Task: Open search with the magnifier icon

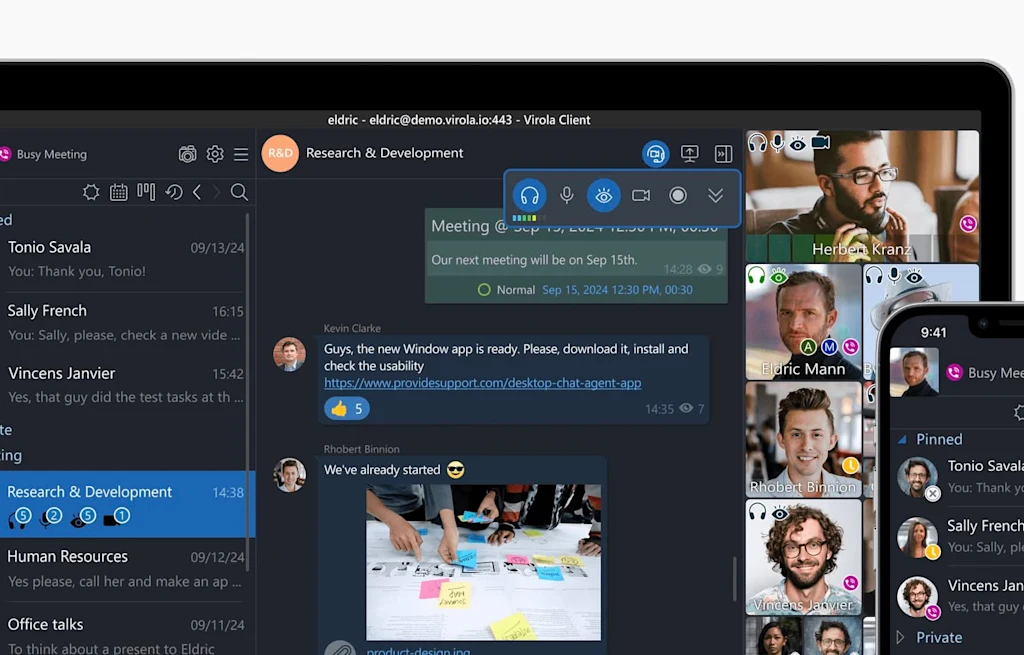Action: pyautogui.click(x=240, y=192)
